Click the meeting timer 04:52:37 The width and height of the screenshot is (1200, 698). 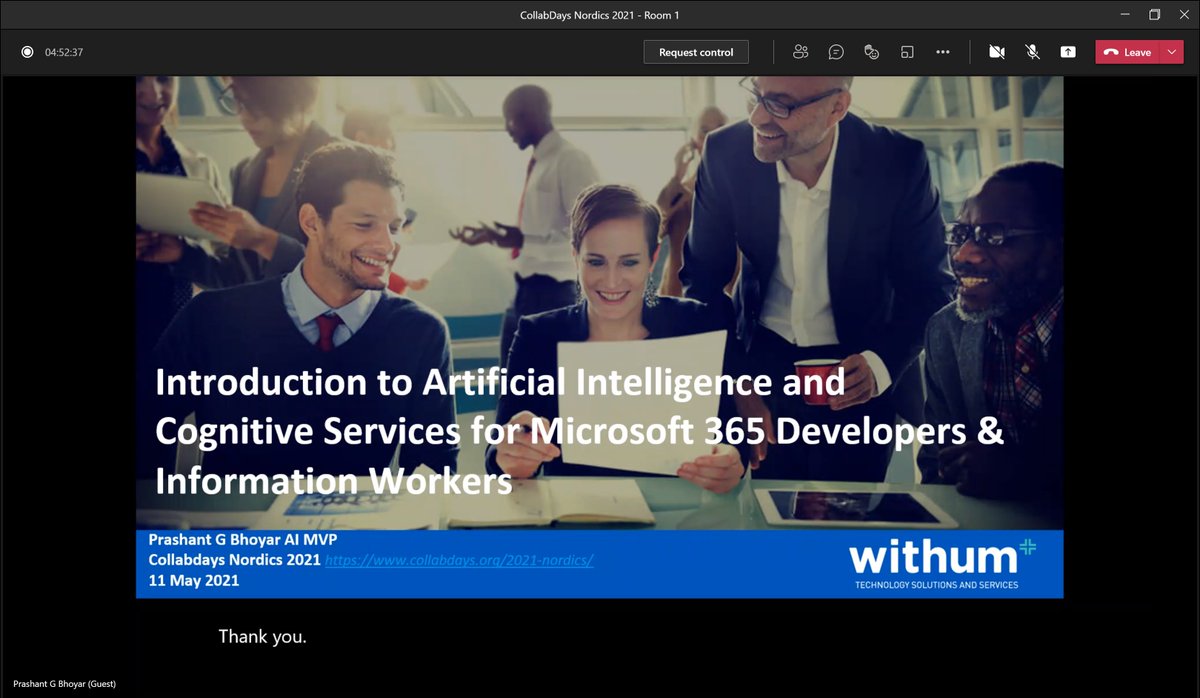64,52
